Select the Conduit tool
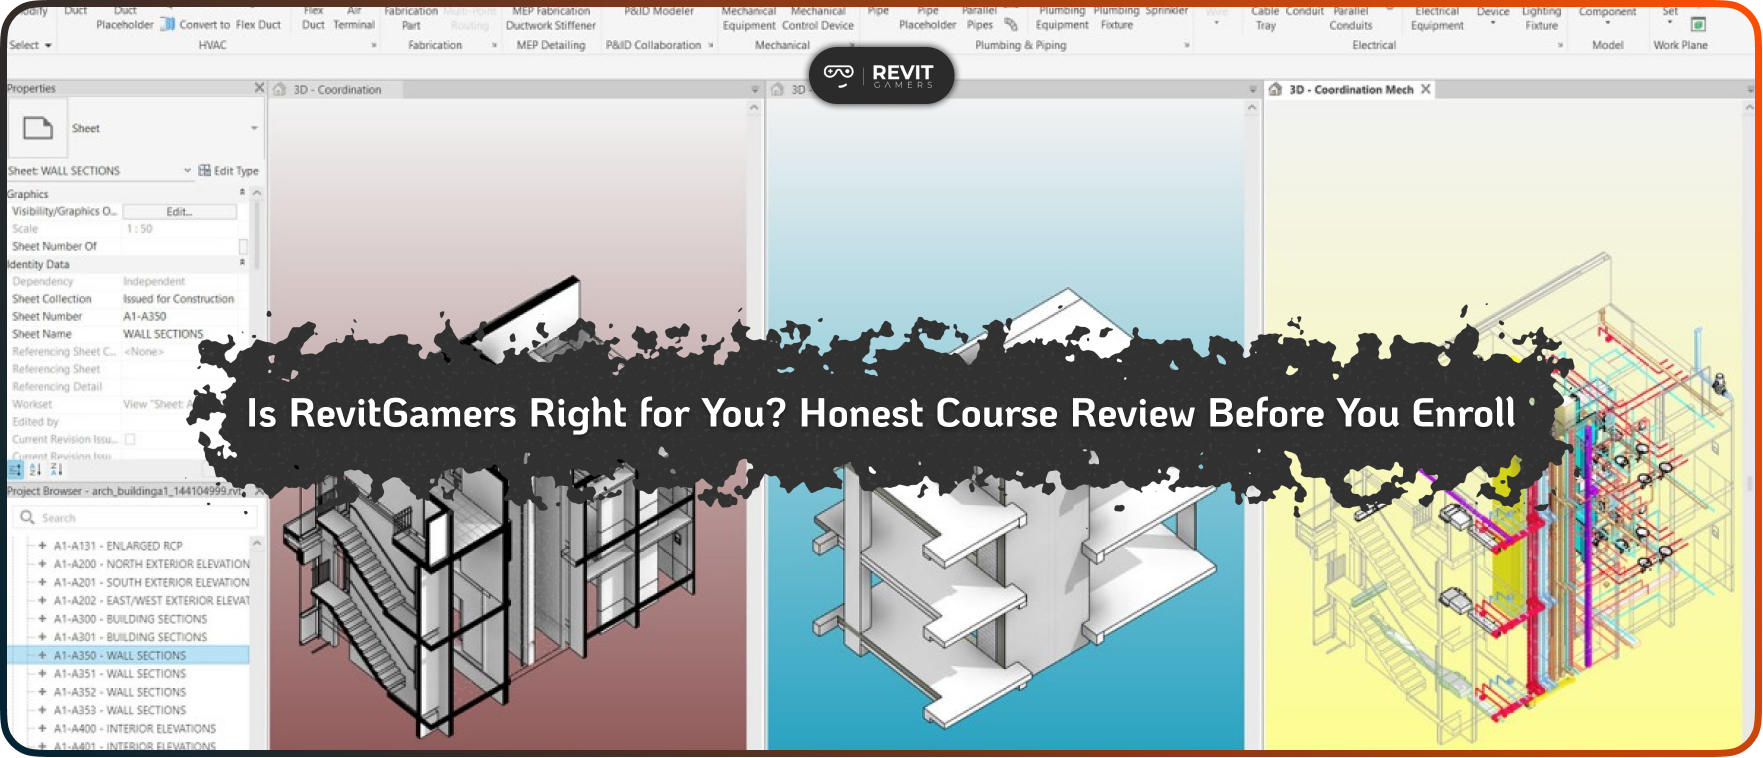Image resolution: width=1763 pixels, height=758 pixels. pyautogui.click(x=1305, y=11)
